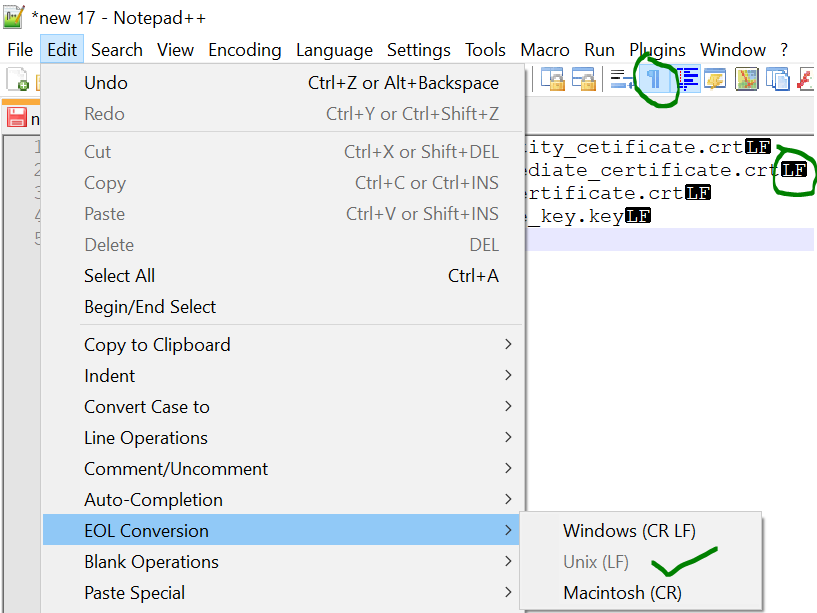
Task: Open Define your language icon
Action: (x=715, y=80)
